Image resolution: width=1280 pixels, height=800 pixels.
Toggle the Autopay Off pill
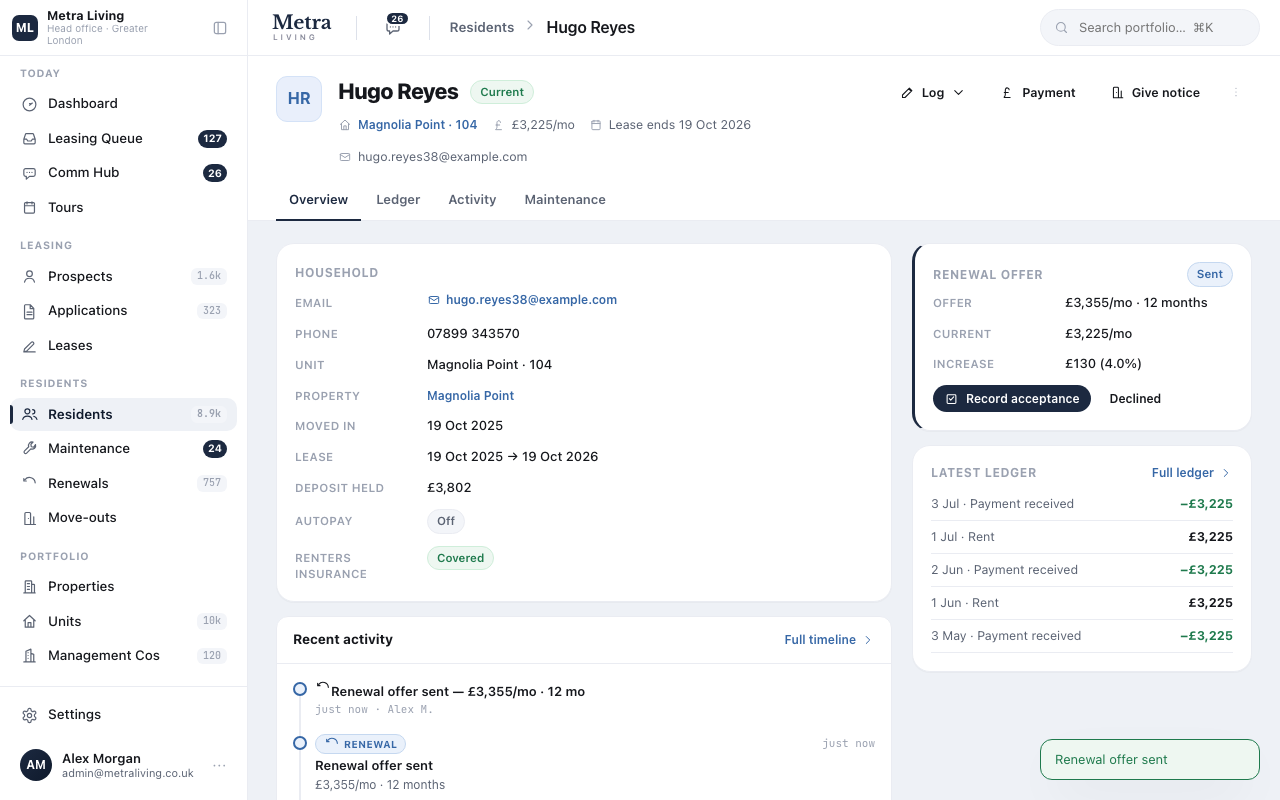click(446, 521)
